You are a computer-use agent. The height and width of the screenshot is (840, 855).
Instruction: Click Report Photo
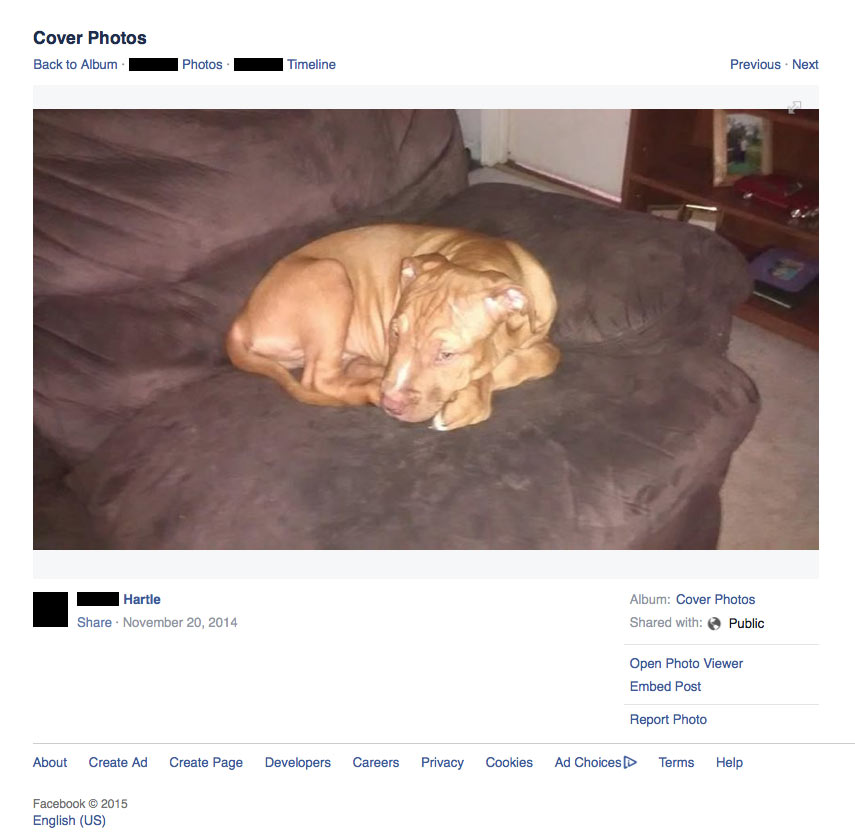668,719
